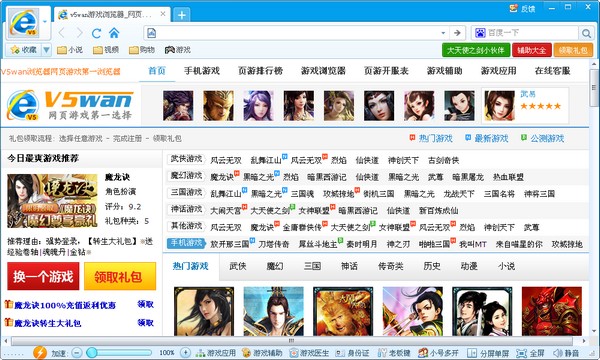Click the browser refresh icon
Image resolution: width=600 pixels, height=360 pixels.
click(x=96, y=33)
